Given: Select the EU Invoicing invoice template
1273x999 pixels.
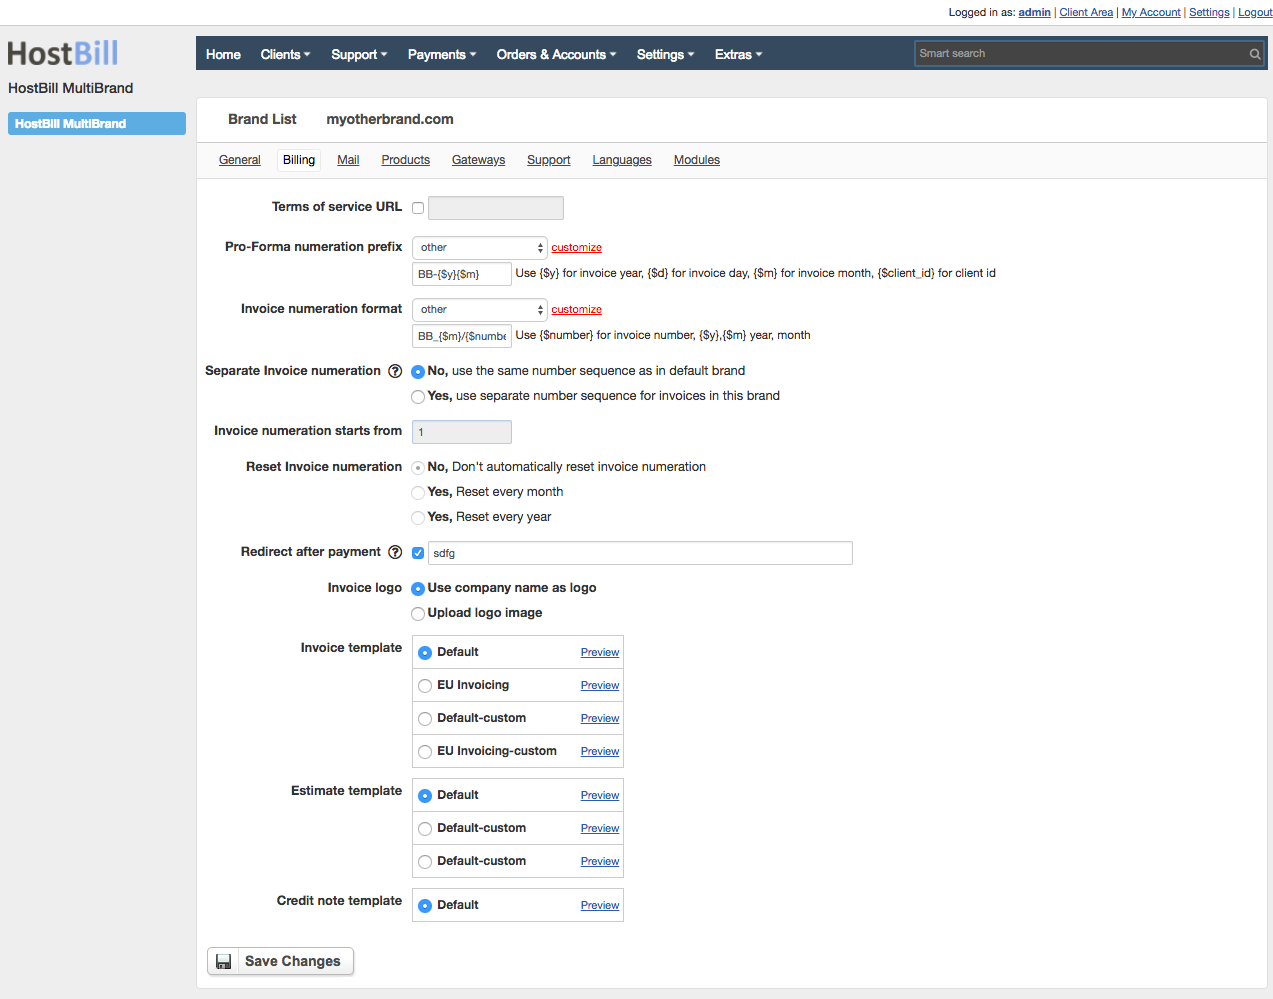Looking at the screenshot, I should click(425, 685).
